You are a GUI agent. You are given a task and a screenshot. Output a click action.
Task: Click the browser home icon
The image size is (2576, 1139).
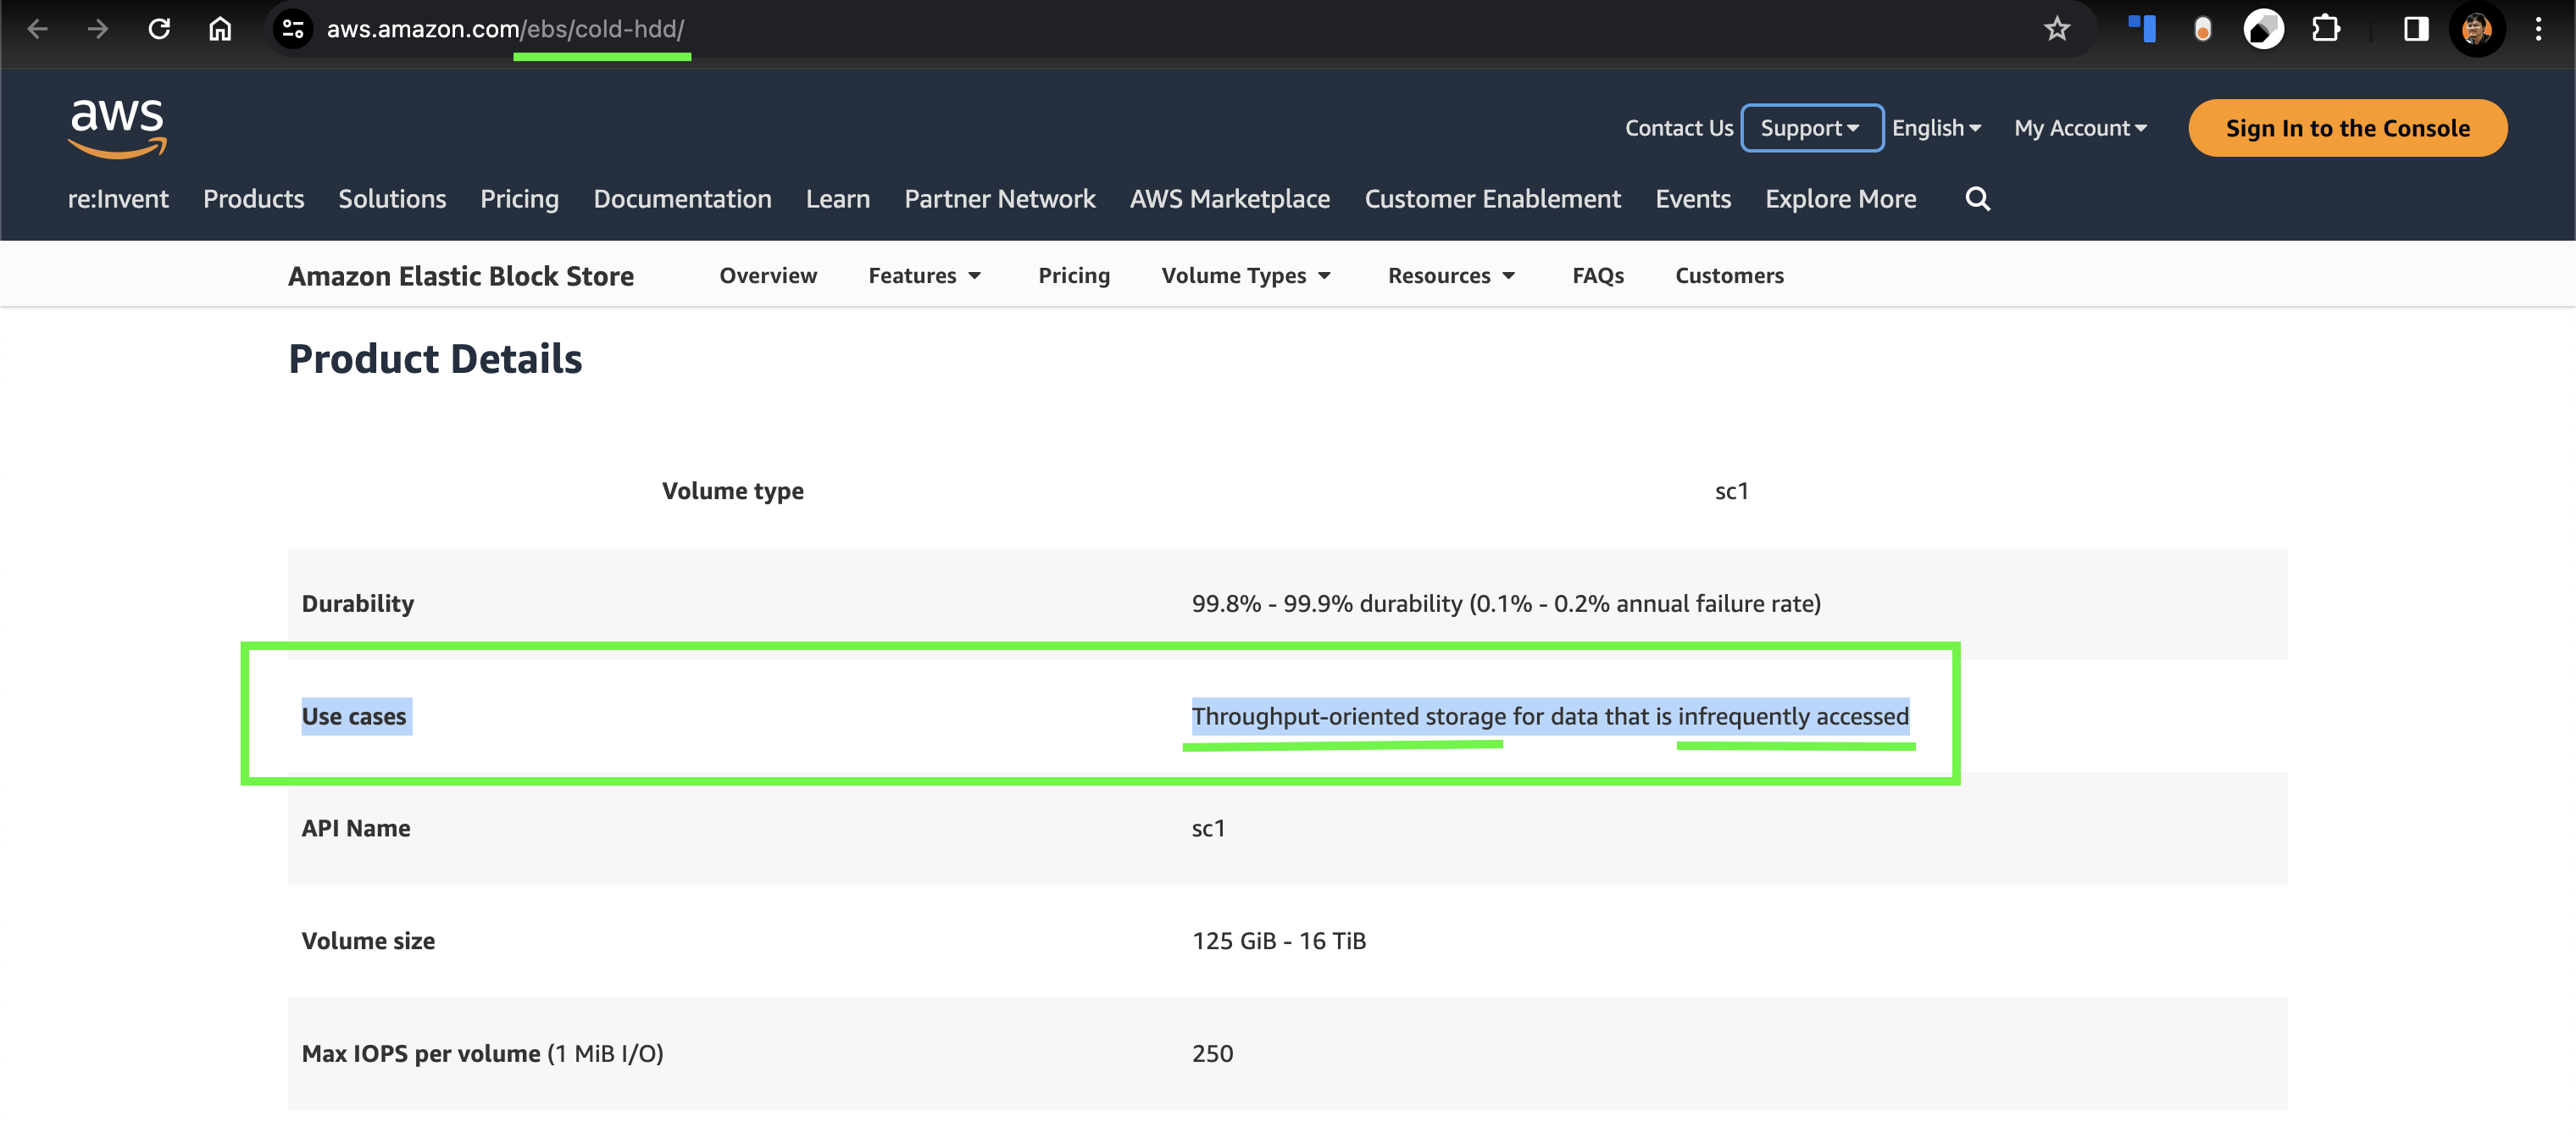[x=220, y=29]
